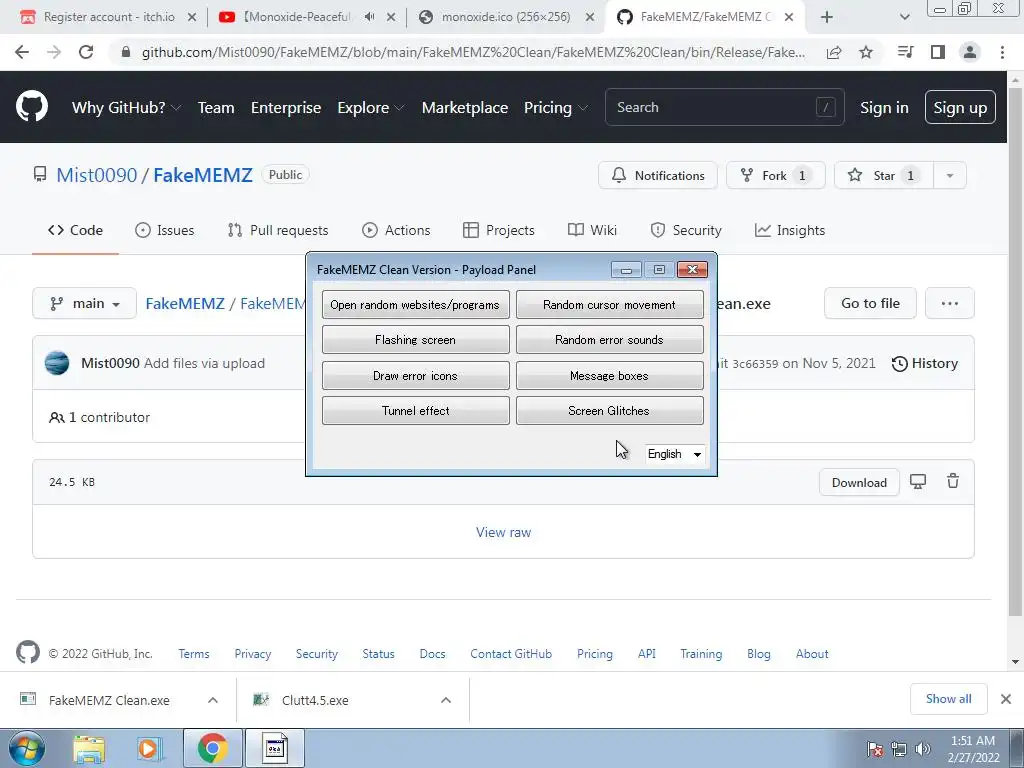Click the network tray icon
This screenshot has width=1024, height=768.
(899, 749)
